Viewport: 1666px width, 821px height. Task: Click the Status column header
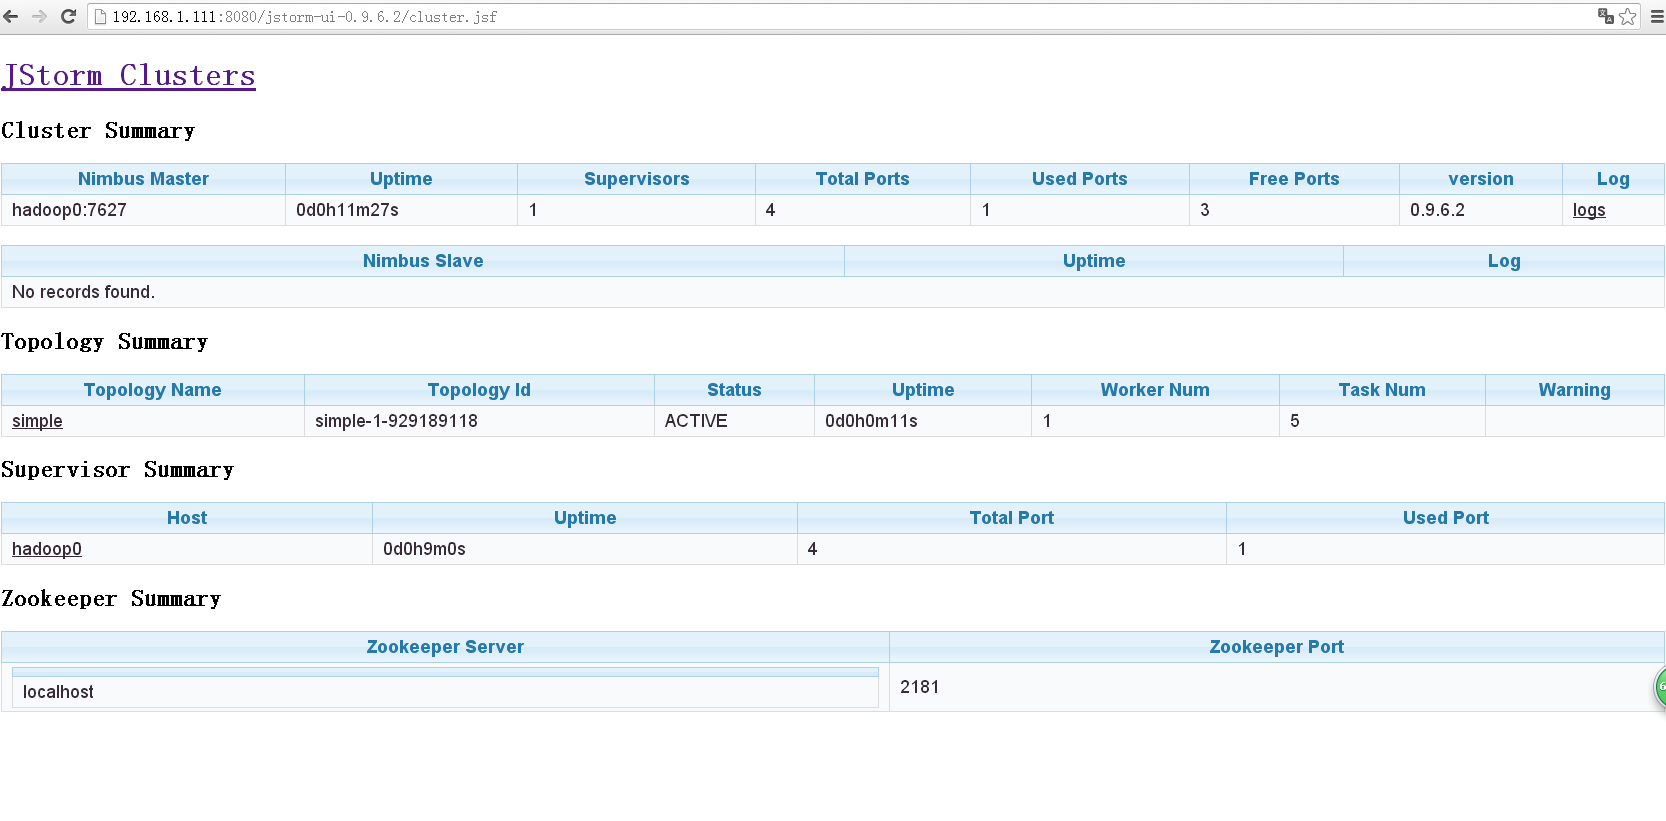click(734, 390)
